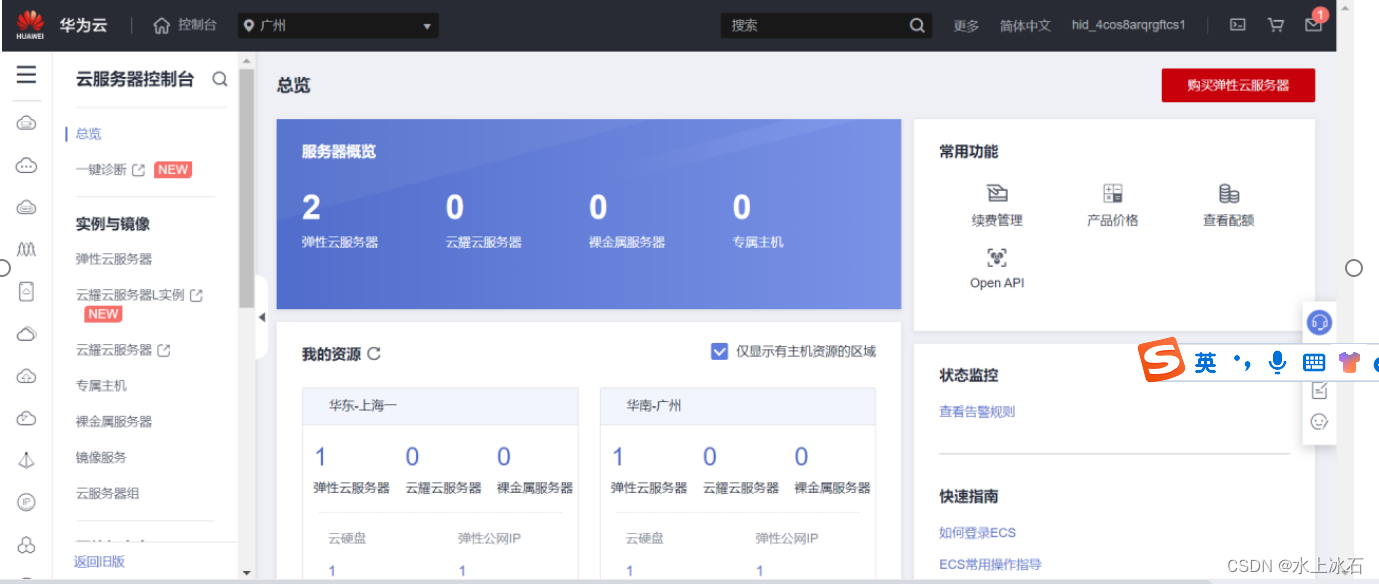1379x584 pixels.
Task: Click the search icon beside 云服务器控制台
Action: click(x=220, y=80)
